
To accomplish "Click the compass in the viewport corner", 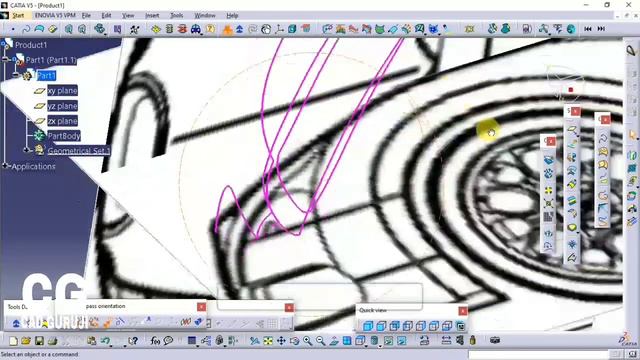I will pos(565,84).
